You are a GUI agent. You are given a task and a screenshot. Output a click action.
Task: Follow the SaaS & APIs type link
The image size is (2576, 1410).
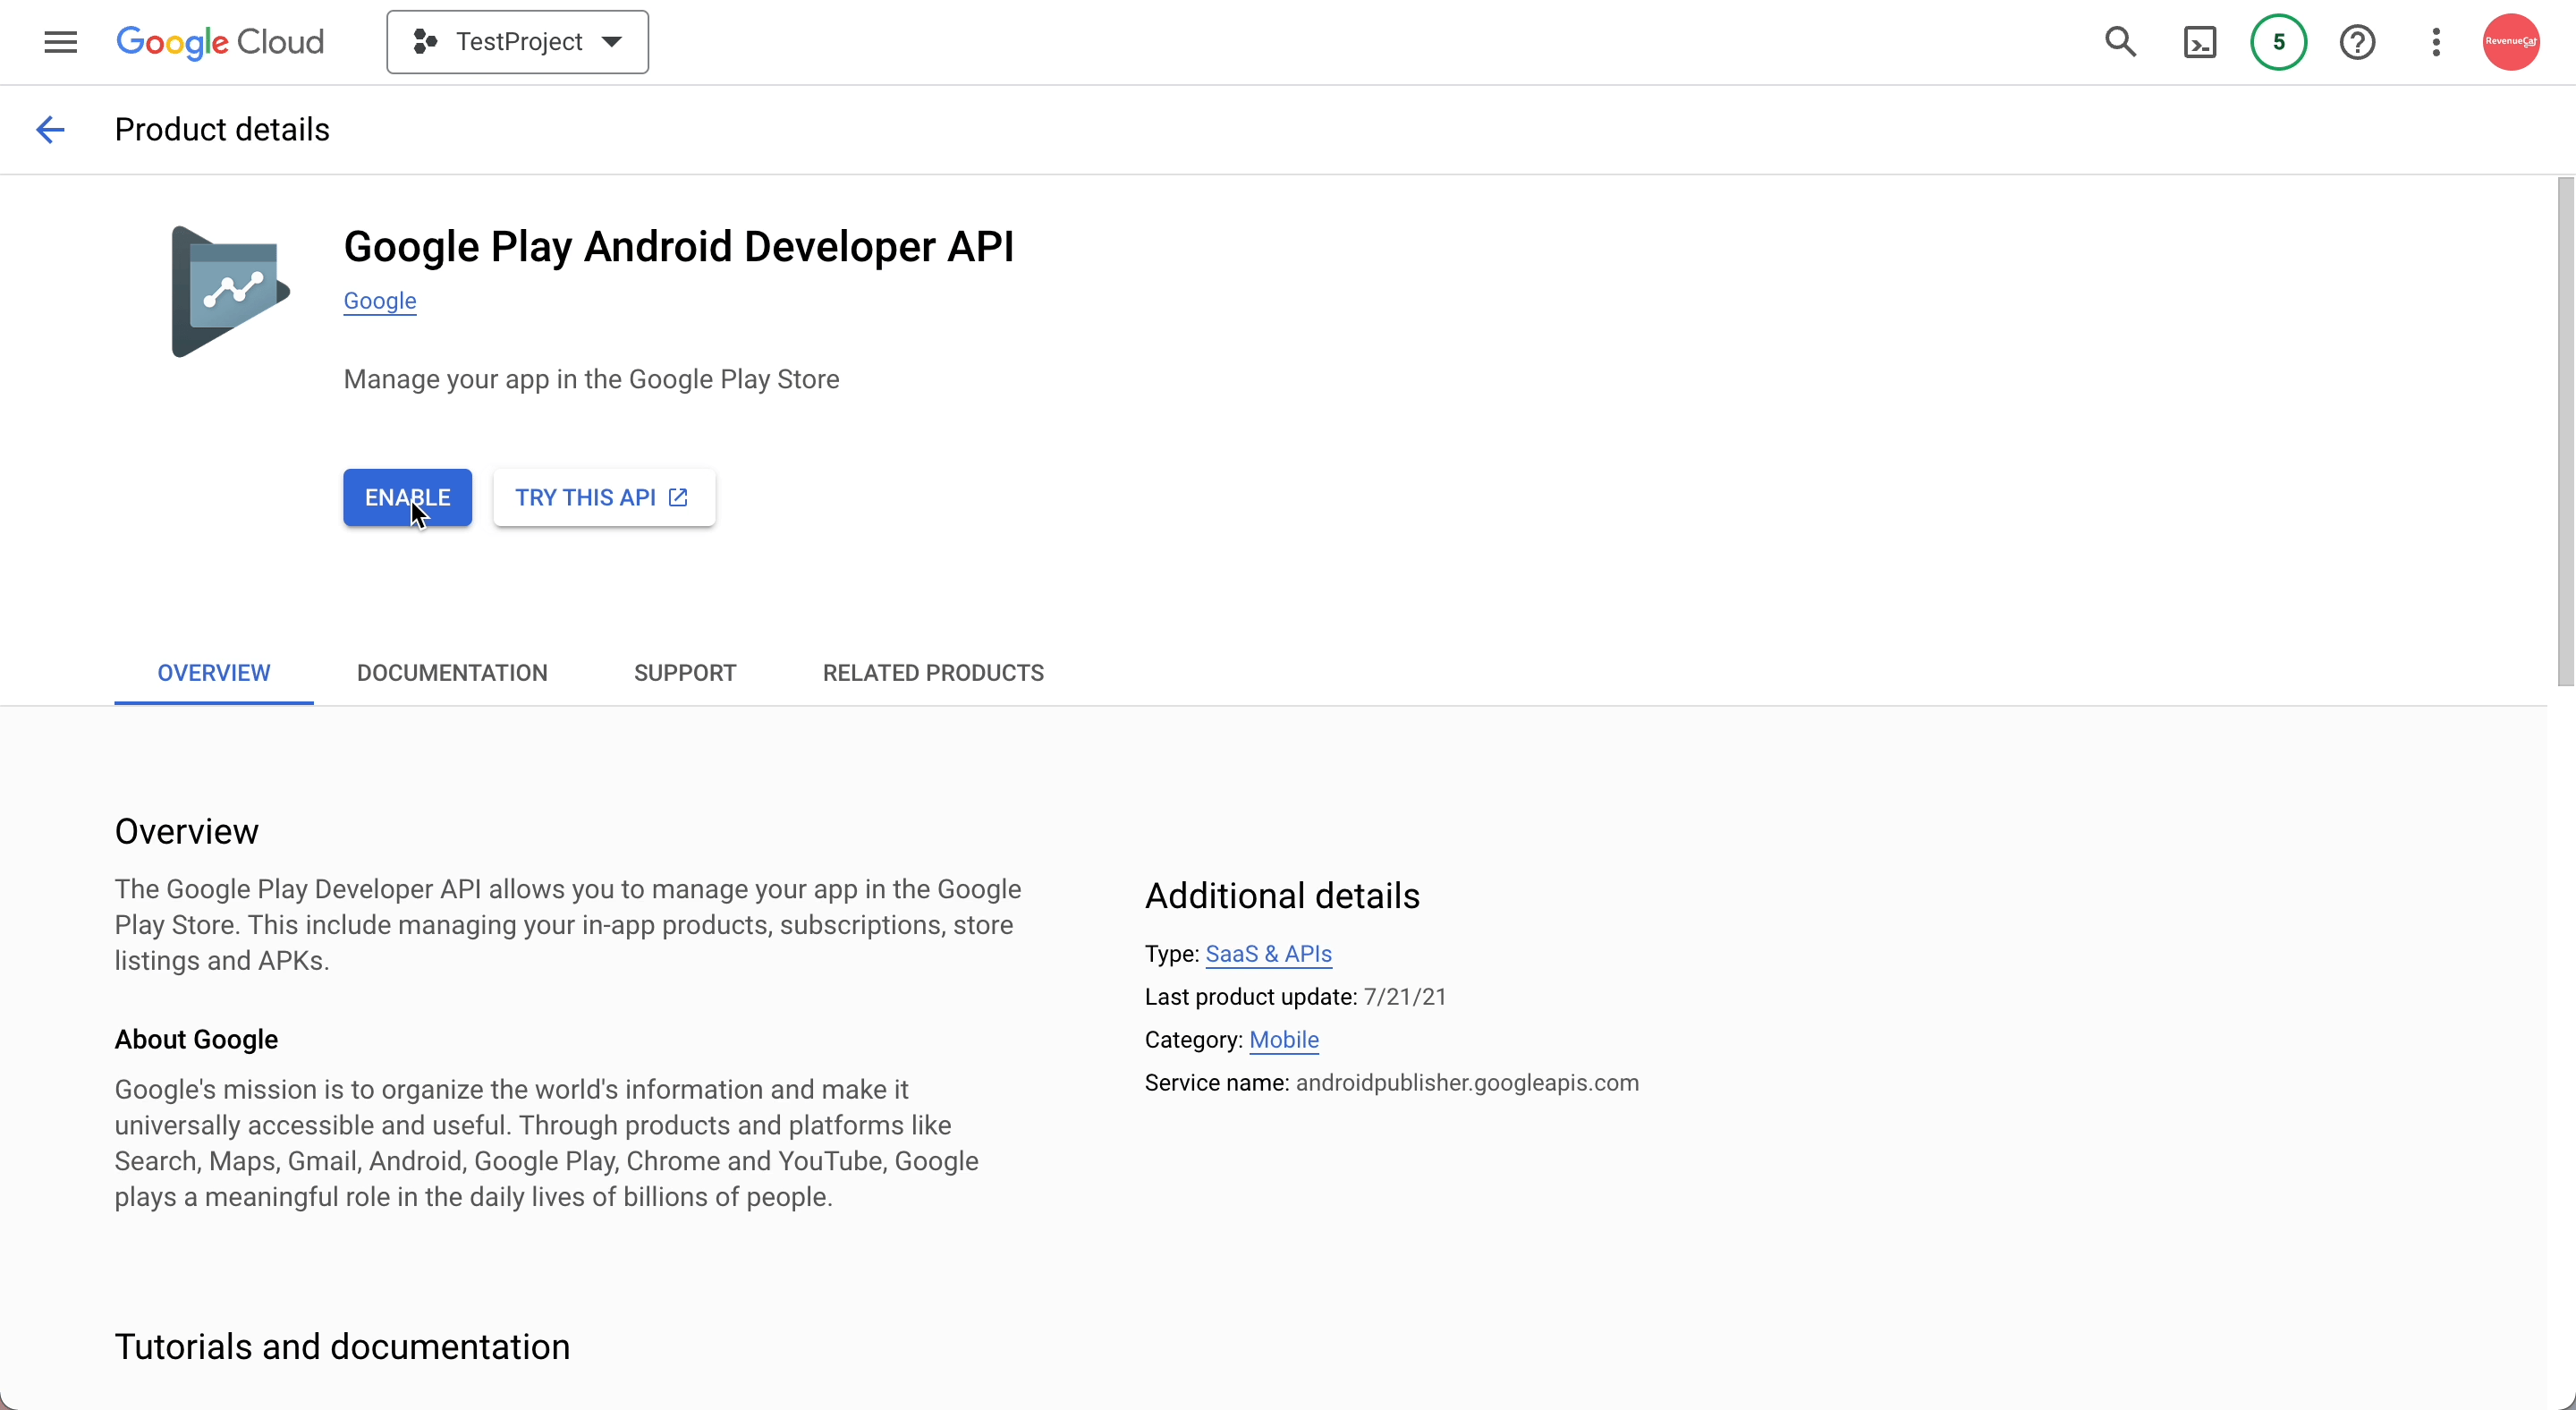1268,954
